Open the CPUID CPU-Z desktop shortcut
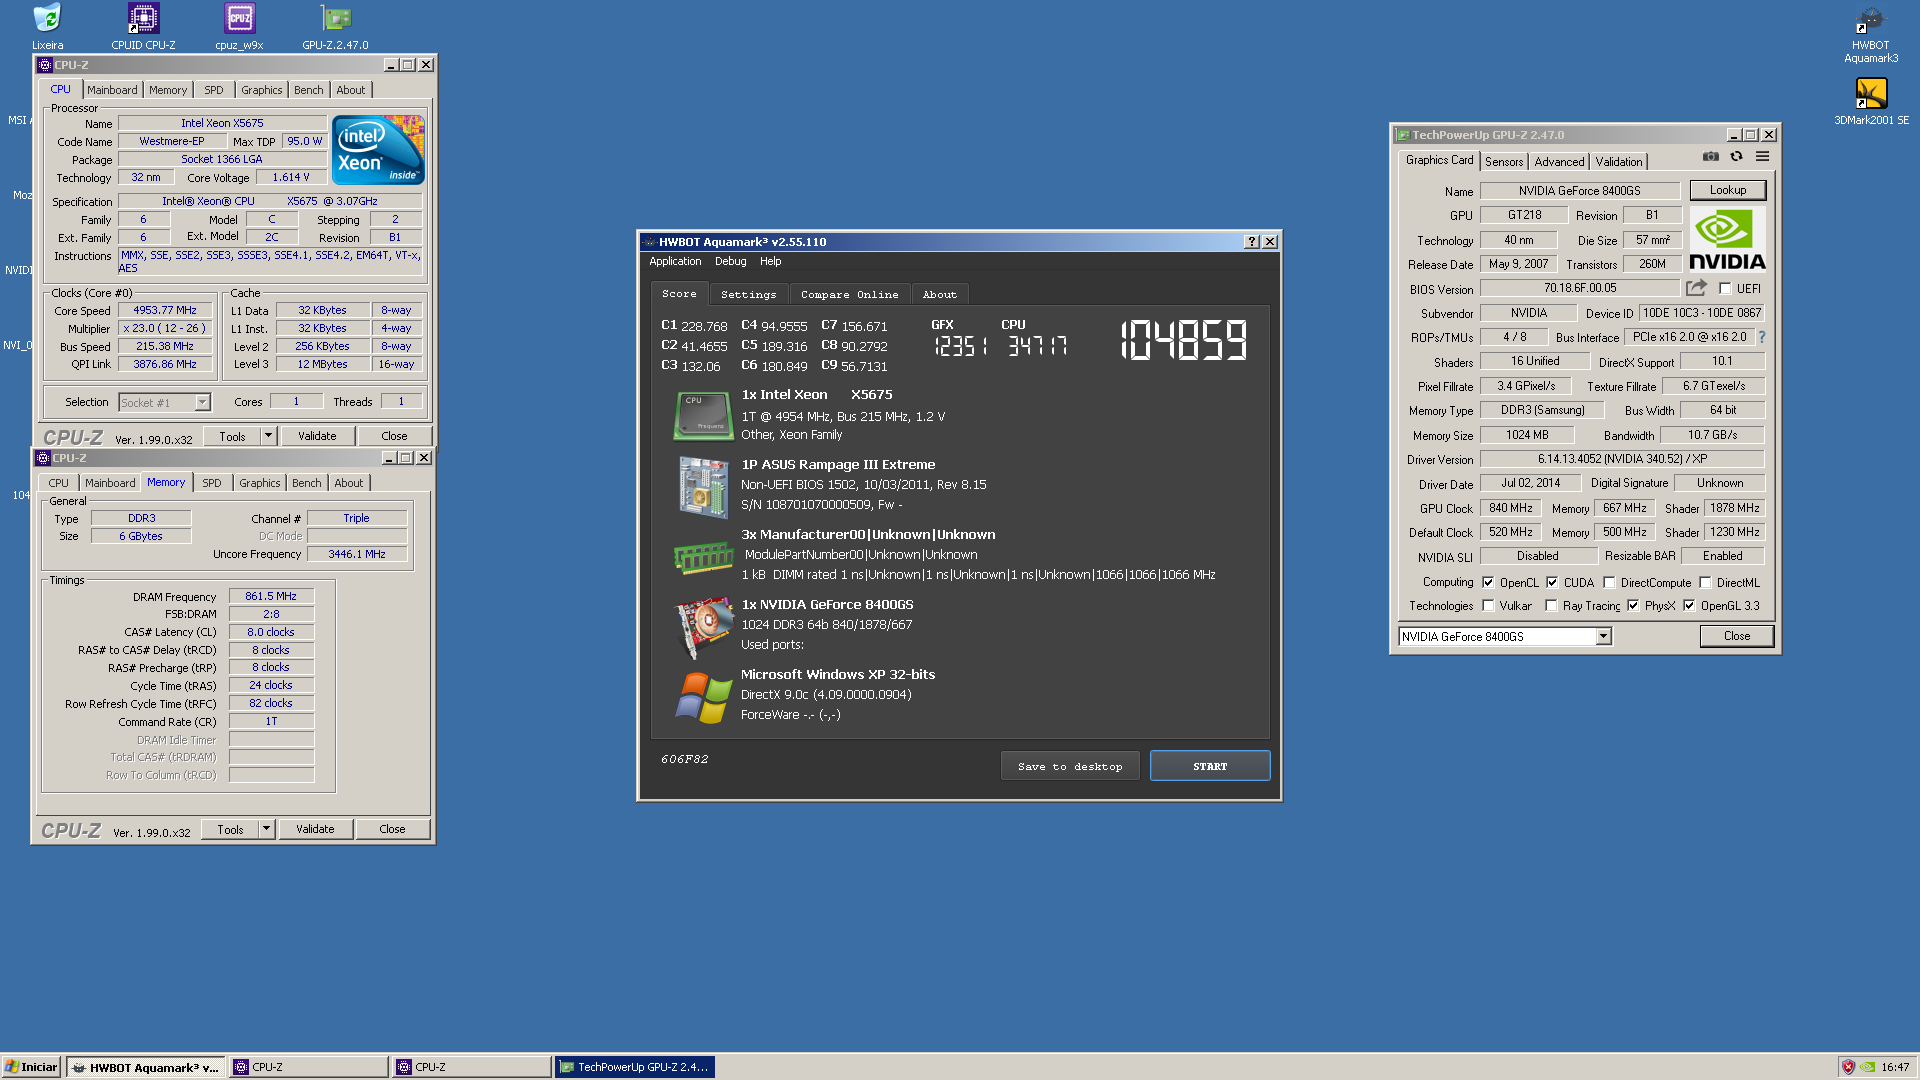Image resolution: width=1920 pixels, height=1080 pixels. coord(143,26)
